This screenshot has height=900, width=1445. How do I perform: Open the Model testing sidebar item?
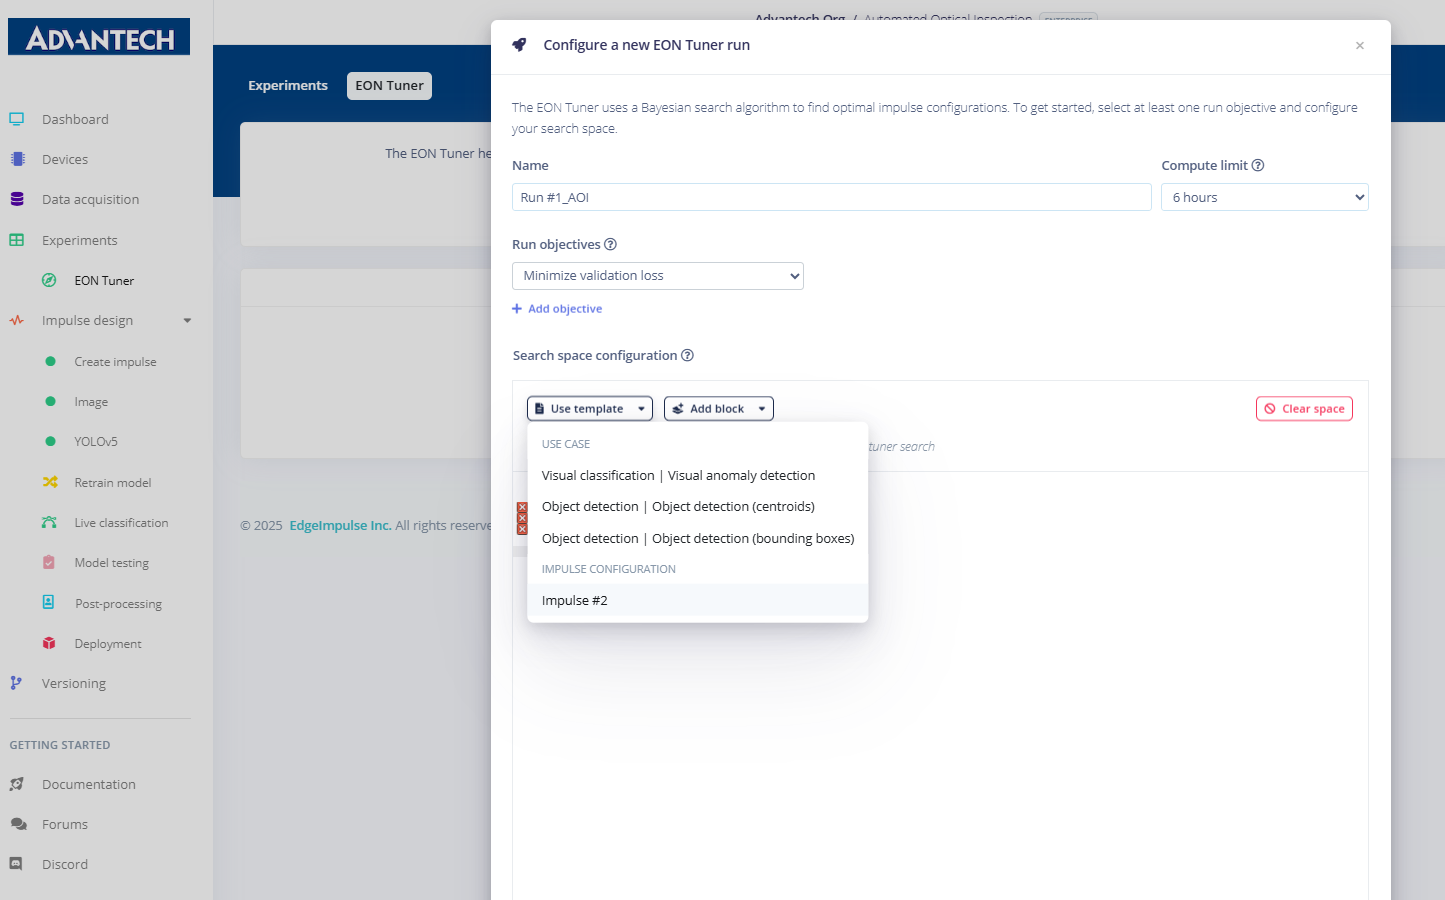111,563
